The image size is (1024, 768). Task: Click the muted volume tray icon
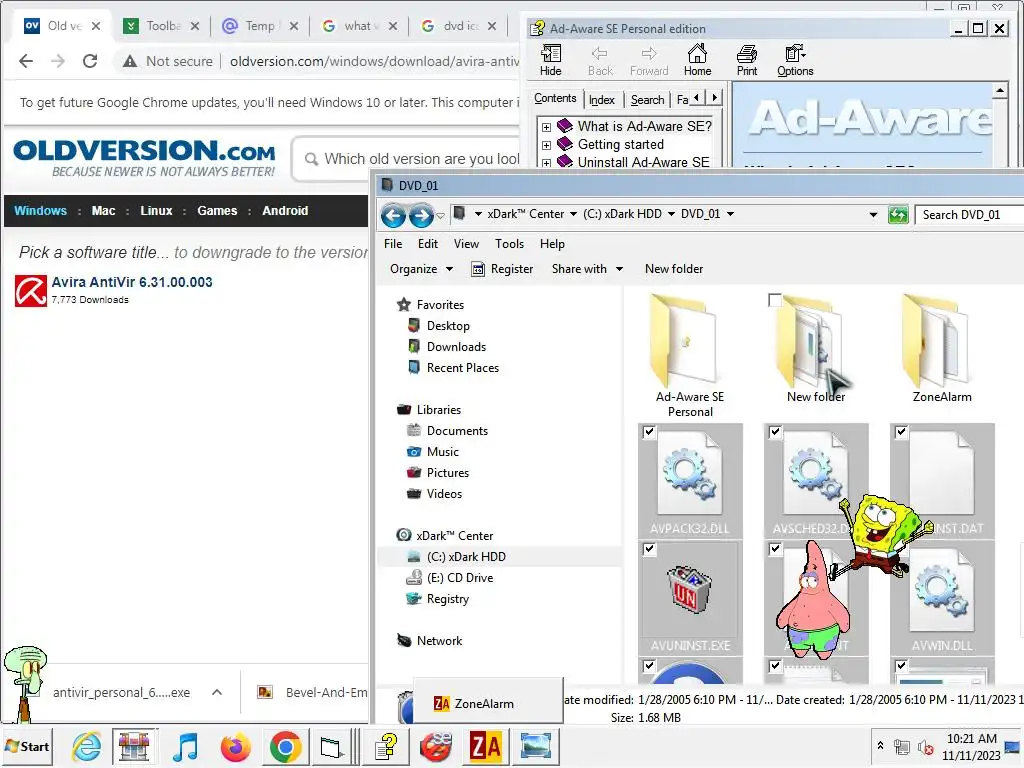point(925,746)
